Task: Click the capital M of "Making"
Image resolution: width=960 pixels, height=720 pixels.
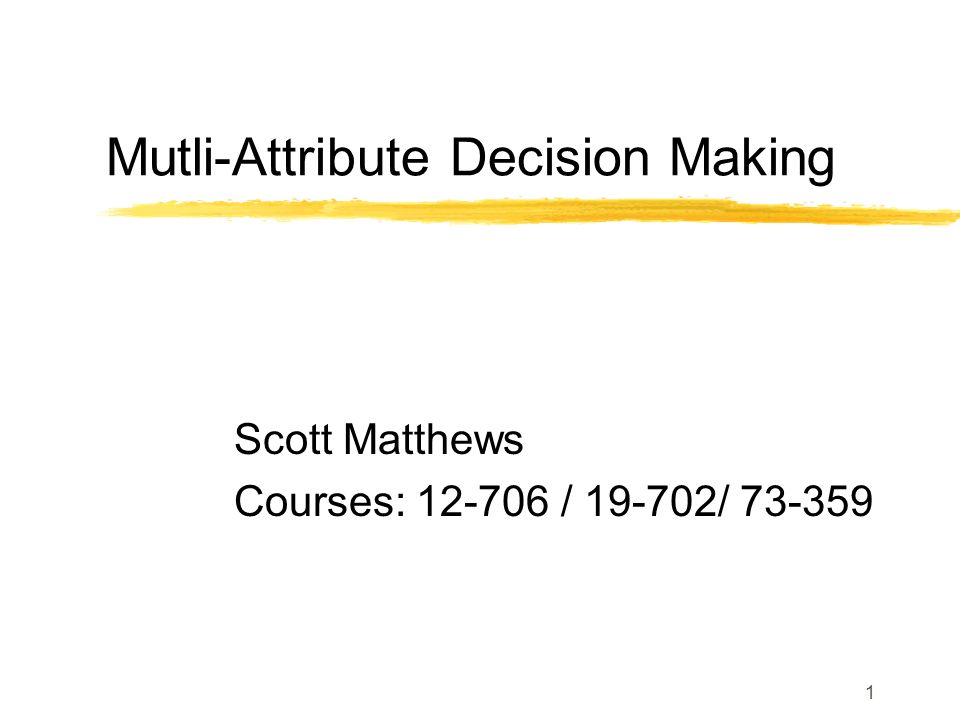Action: pyautogui.click(x=689, y=157)
